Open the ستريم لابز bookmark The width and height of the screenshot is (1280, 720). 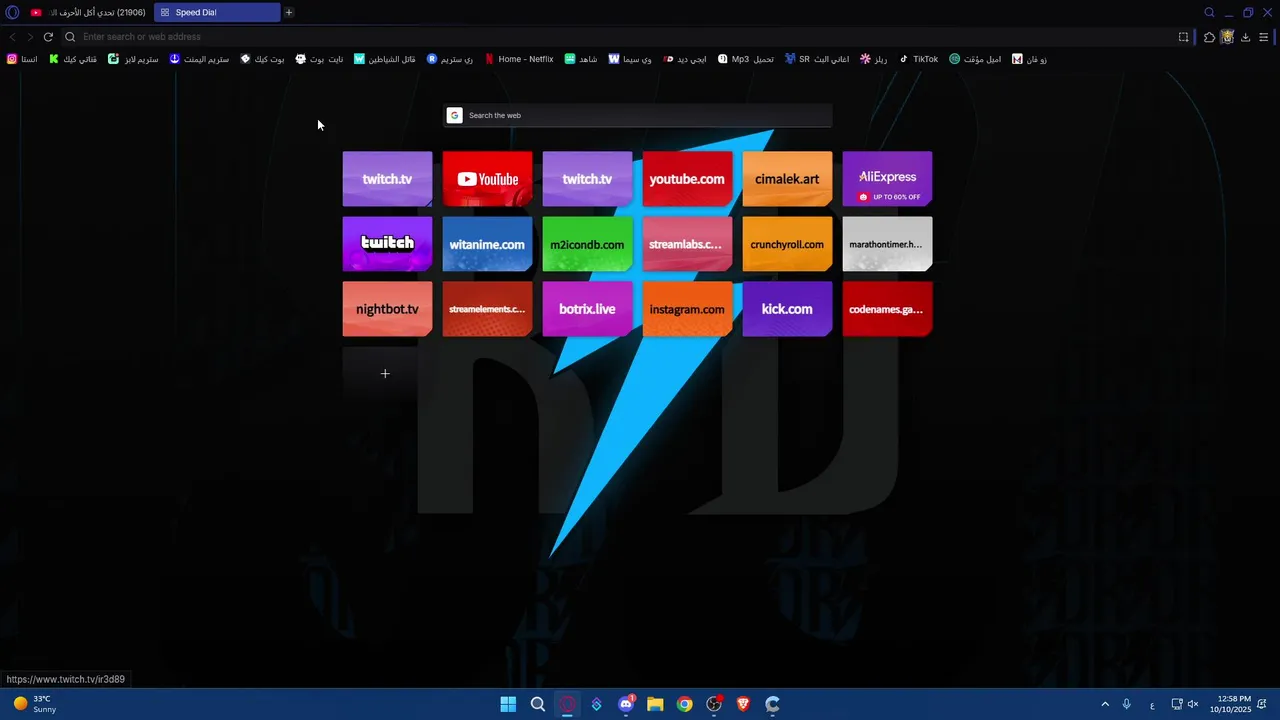point(133,59)
